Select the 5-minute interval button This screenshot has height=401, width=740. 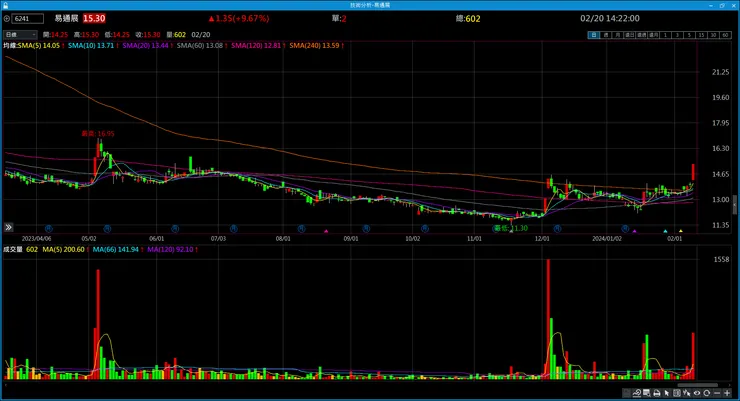click(x=689, y=35)
